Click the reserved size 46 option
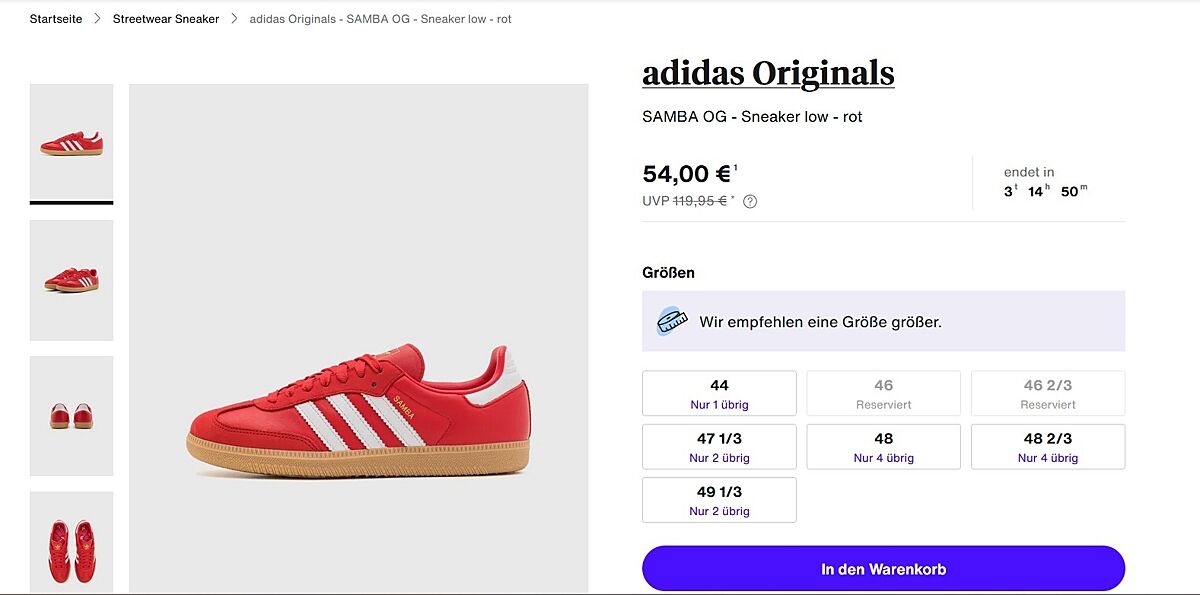The height and width of the screenshot is (595, 1200). pyautogui.click(x=883, y=394)
